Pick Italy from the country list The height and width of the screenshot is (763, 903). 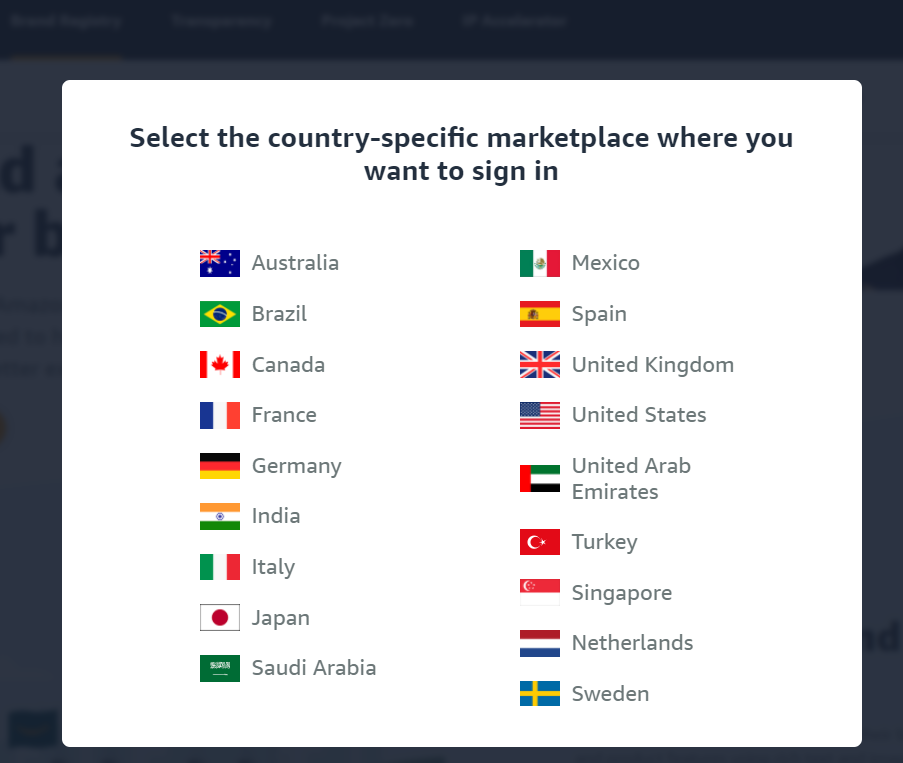(x=273, y=567)
